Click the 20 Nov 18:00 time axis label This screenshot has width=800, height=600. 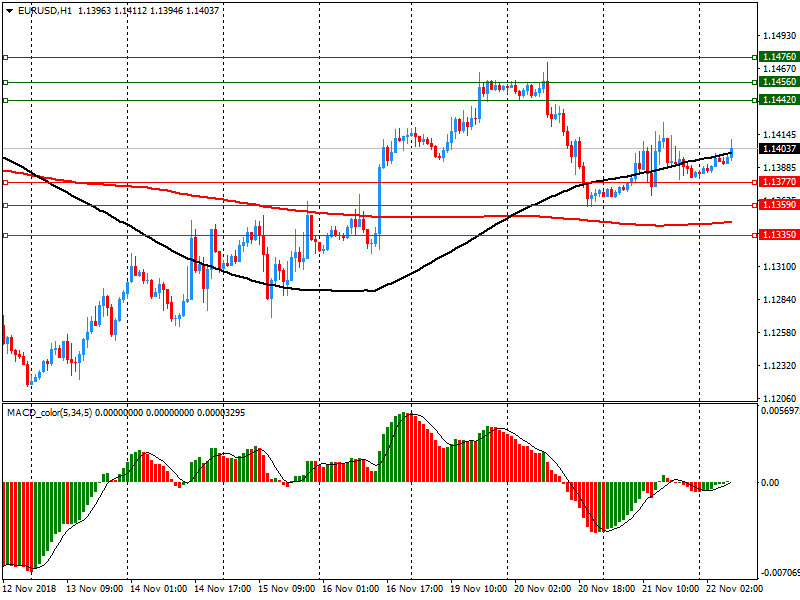[x=607, y=589]
